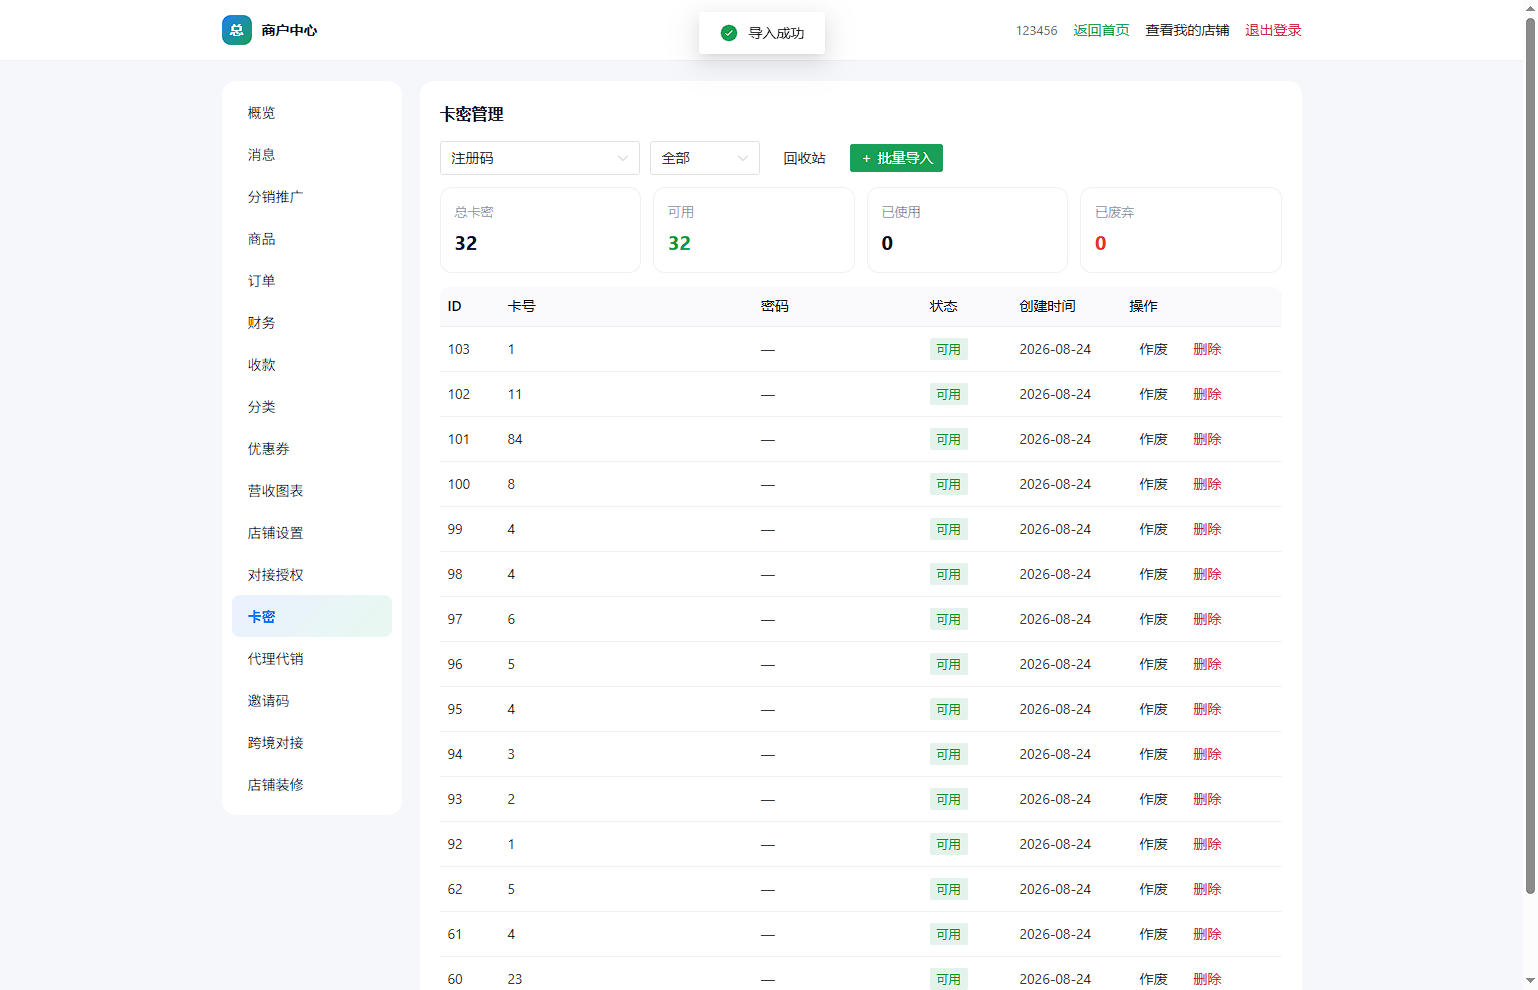Open 查看我的店铺 link

1187,30
